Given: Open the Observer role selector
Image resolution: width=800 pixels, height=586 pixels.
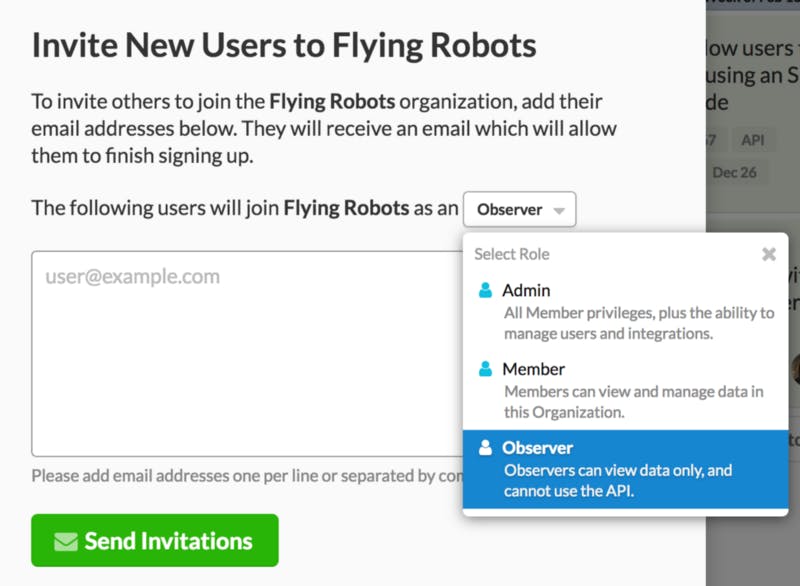Looking at the screenshot, I should coord(520,210).
